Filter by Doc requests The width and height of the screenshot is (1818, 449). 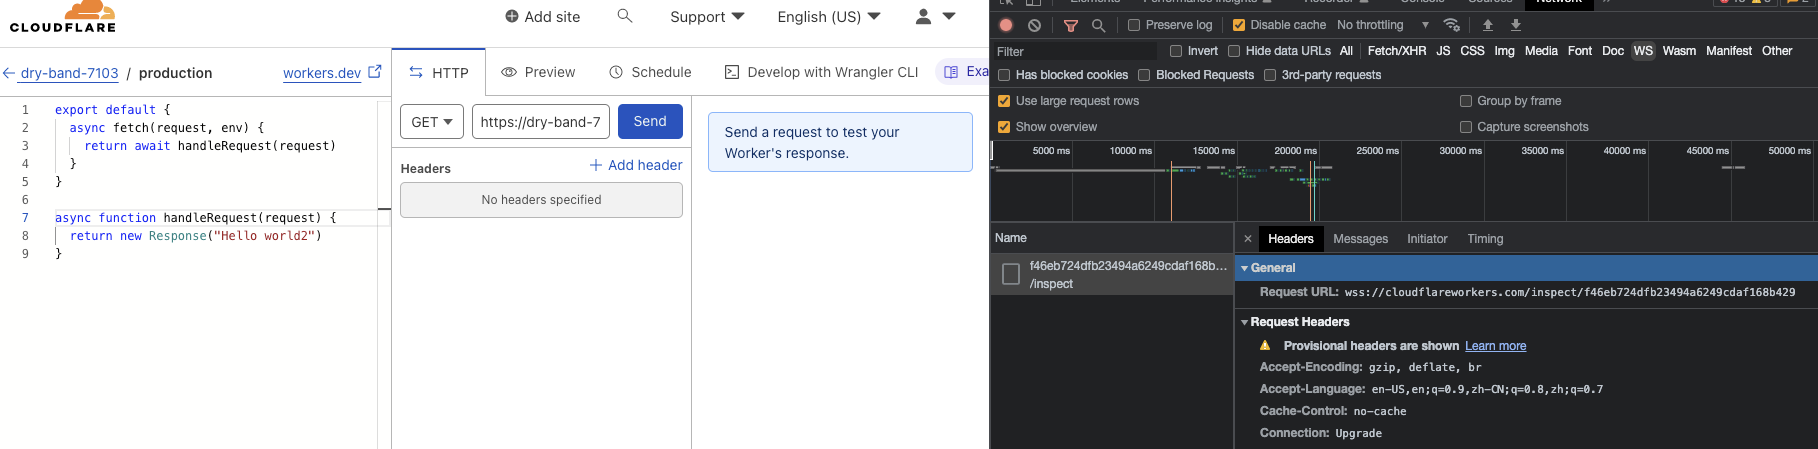[x=1613, y=51]
